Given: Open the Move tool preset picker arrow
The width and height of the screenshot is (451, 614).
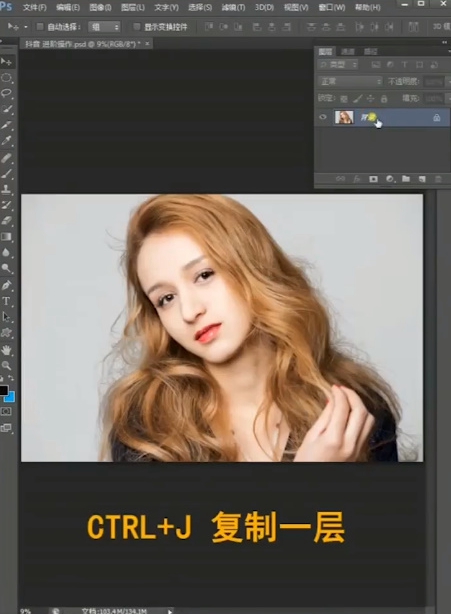Looking at the screenshot, I should click(26, 27).
